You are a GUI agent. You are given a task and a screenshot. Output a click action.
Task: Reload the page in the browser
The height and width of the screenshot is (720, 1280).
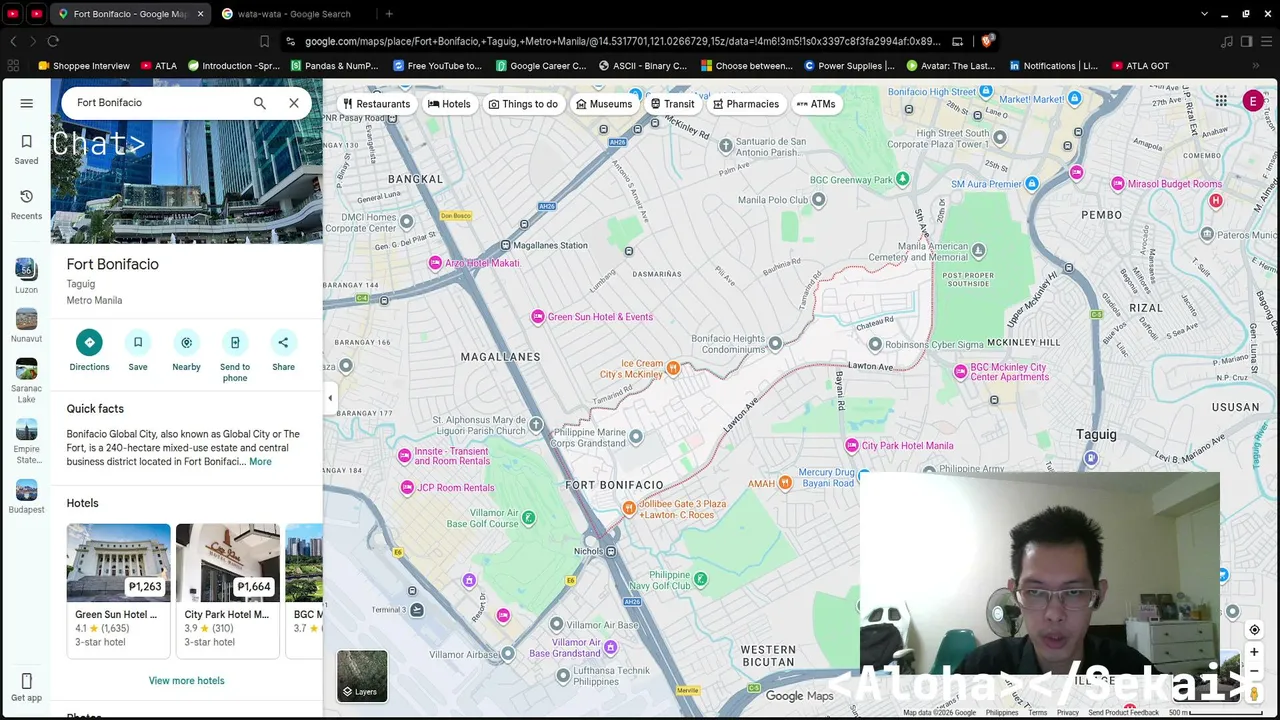[53, 41]
